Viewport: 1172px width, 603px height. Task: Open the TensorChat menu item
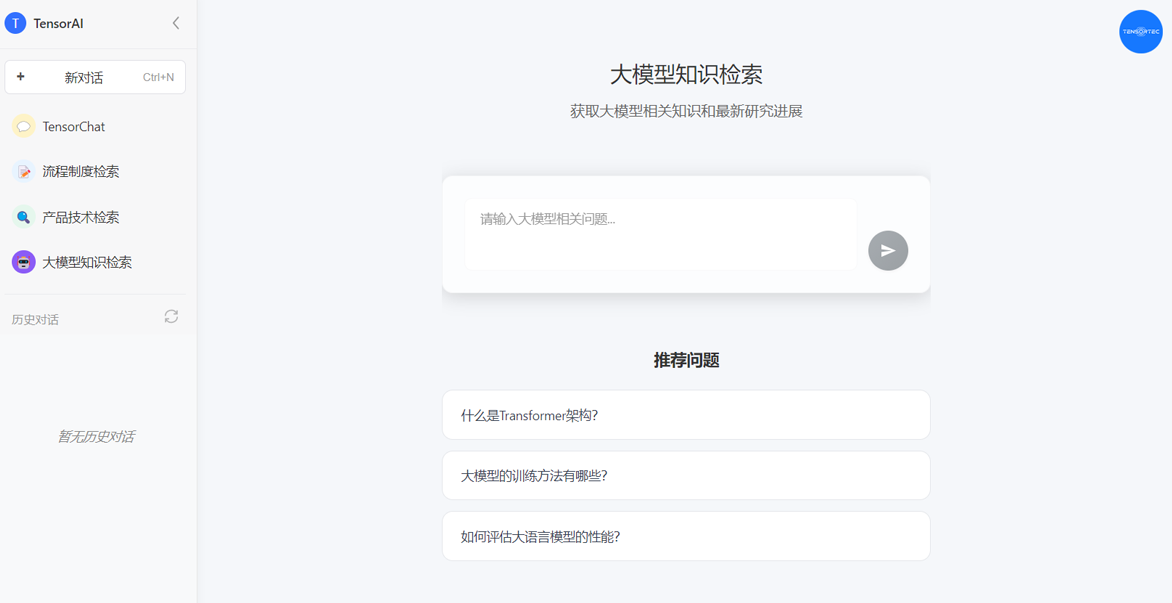coord(74,127)
